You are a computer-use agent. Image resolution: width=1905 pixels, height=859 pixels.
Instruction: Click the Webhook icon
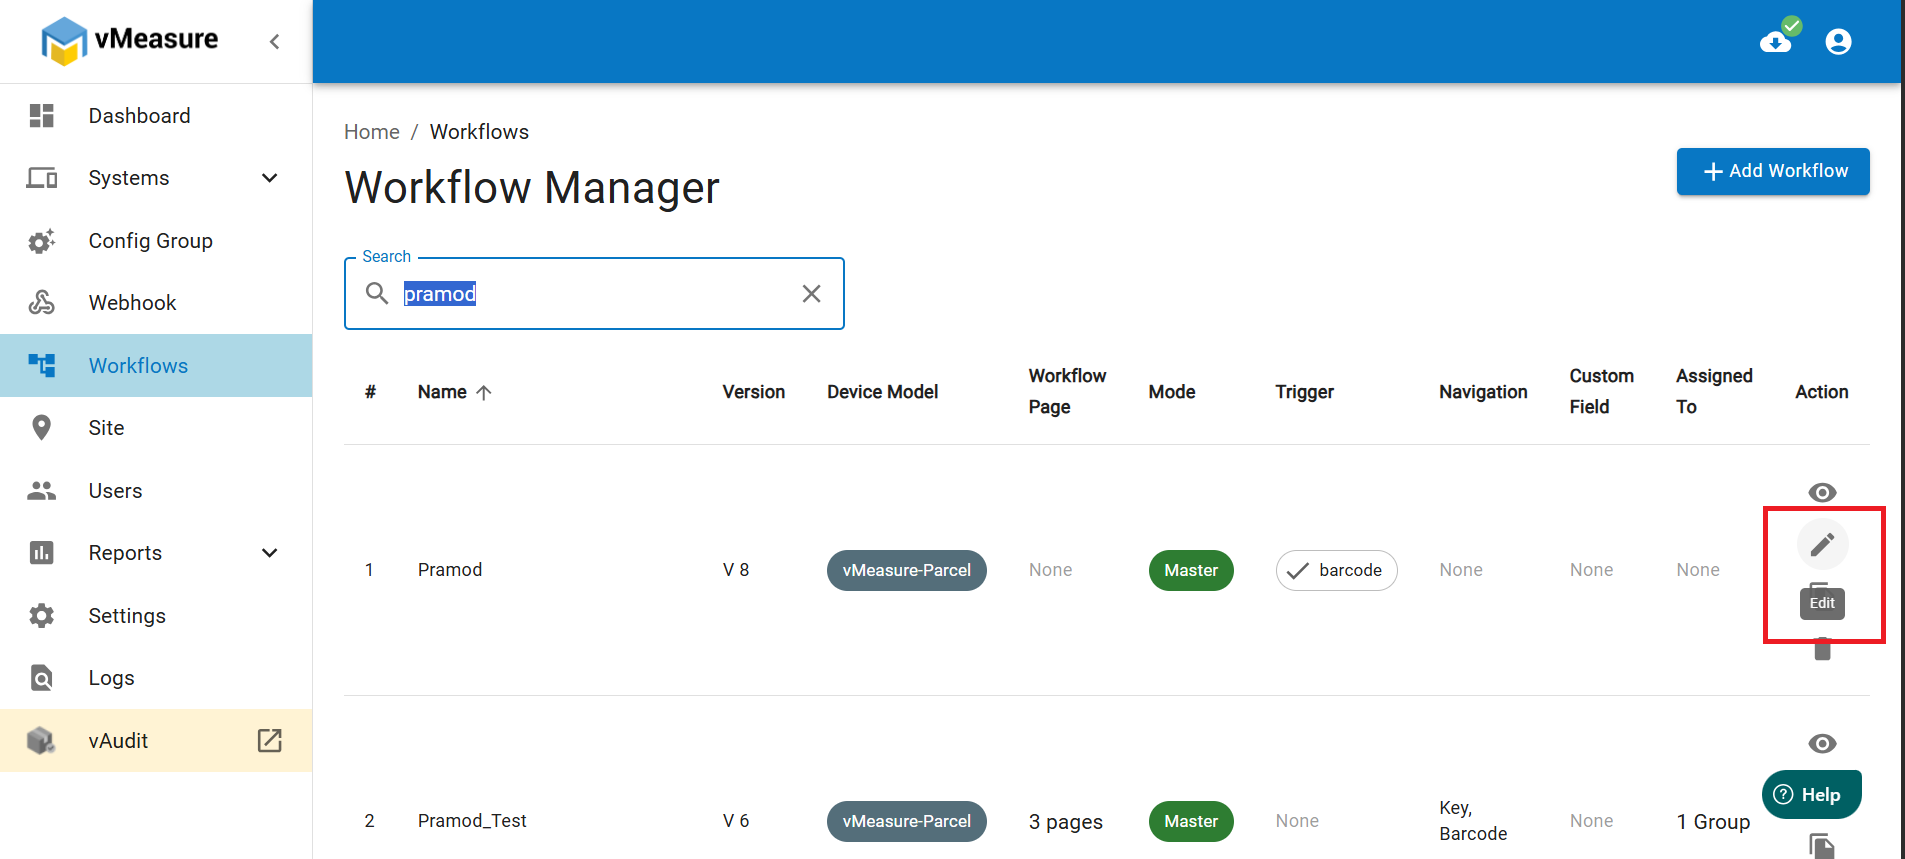[x=41, y=303]
